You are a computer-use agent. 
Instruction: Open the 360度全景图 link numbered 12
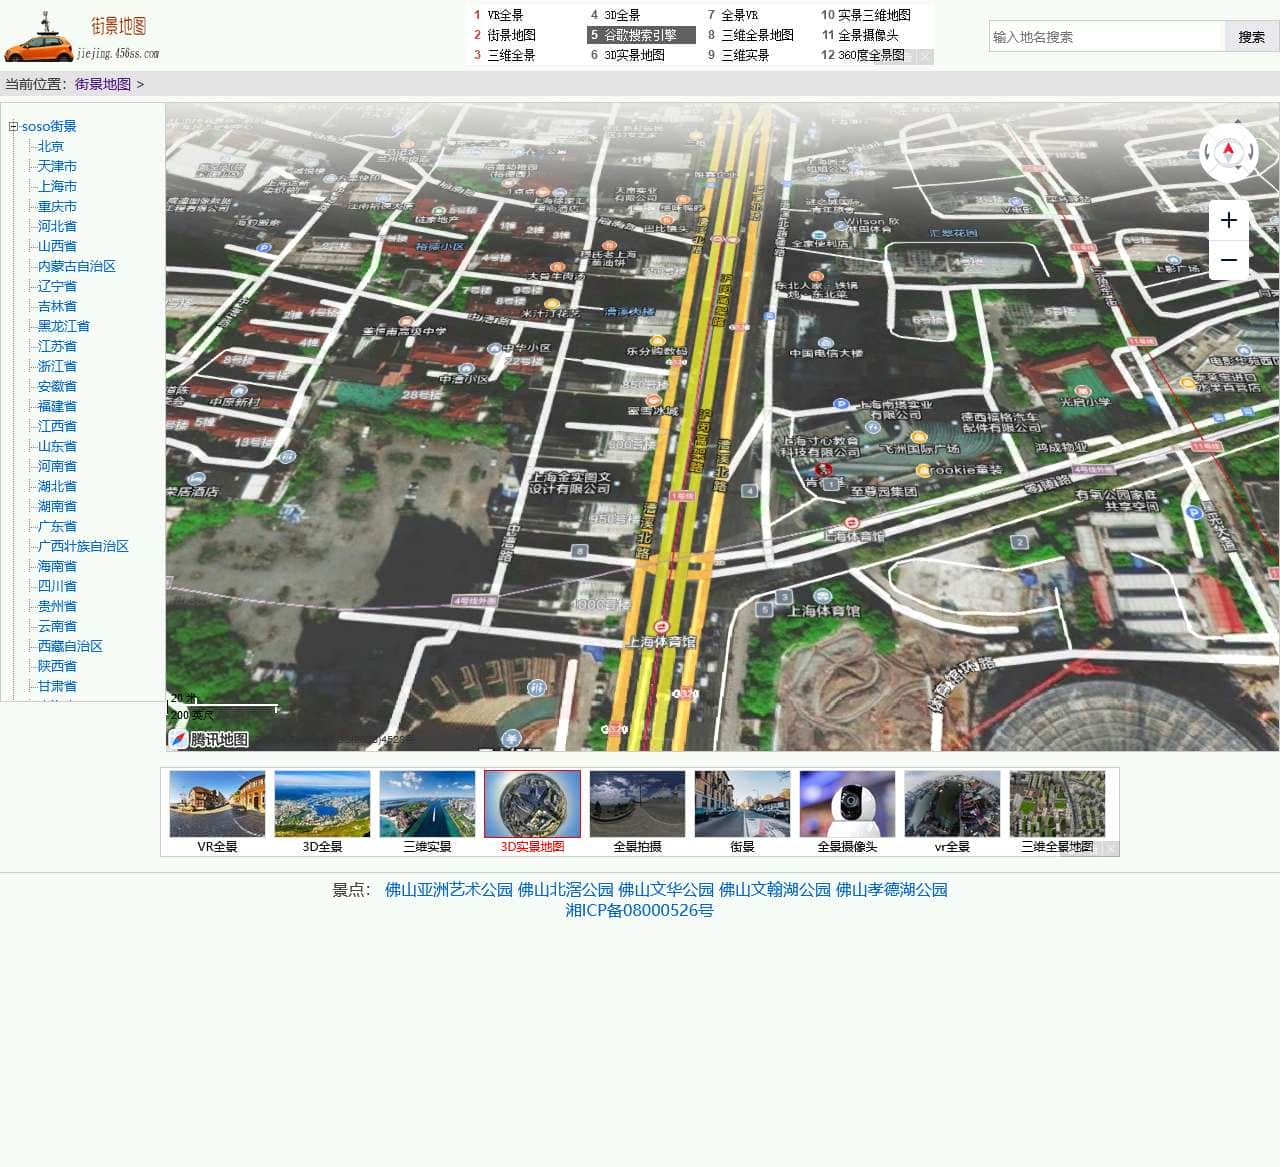871,55
